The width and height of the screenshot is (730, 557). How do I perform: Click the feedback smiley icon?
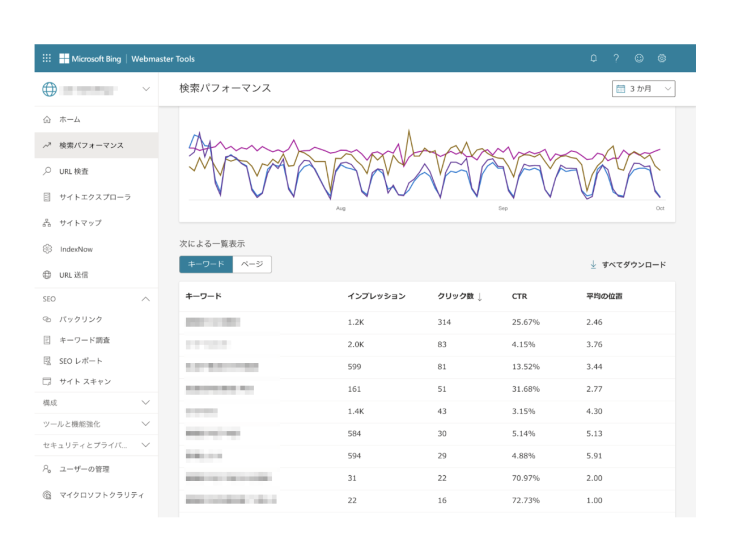coord(639,58)
